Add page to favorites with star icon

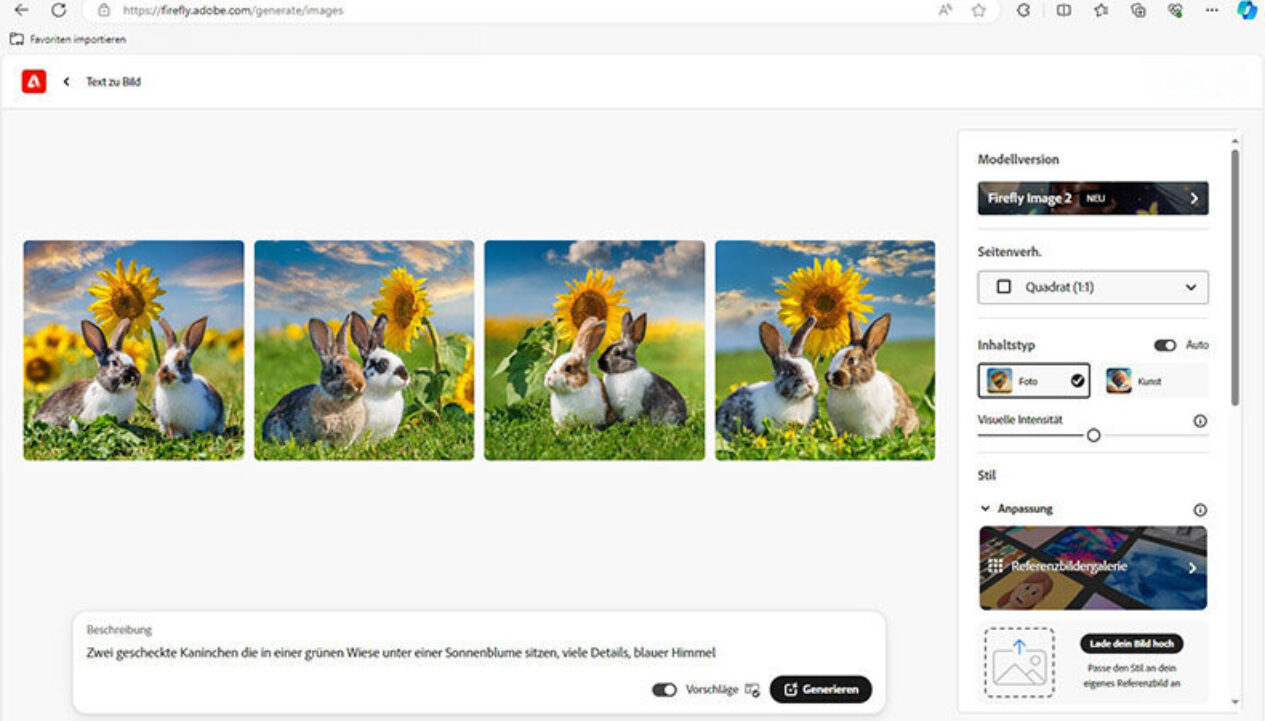point(978,10)
